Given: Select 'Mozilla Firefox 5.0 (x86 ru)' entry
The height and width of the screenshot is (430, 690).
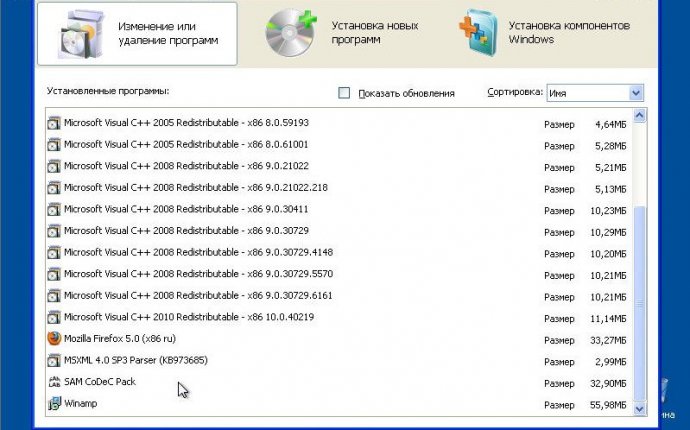Looking at the screenshot, I should pyautogui.click(x=120, y=338).
